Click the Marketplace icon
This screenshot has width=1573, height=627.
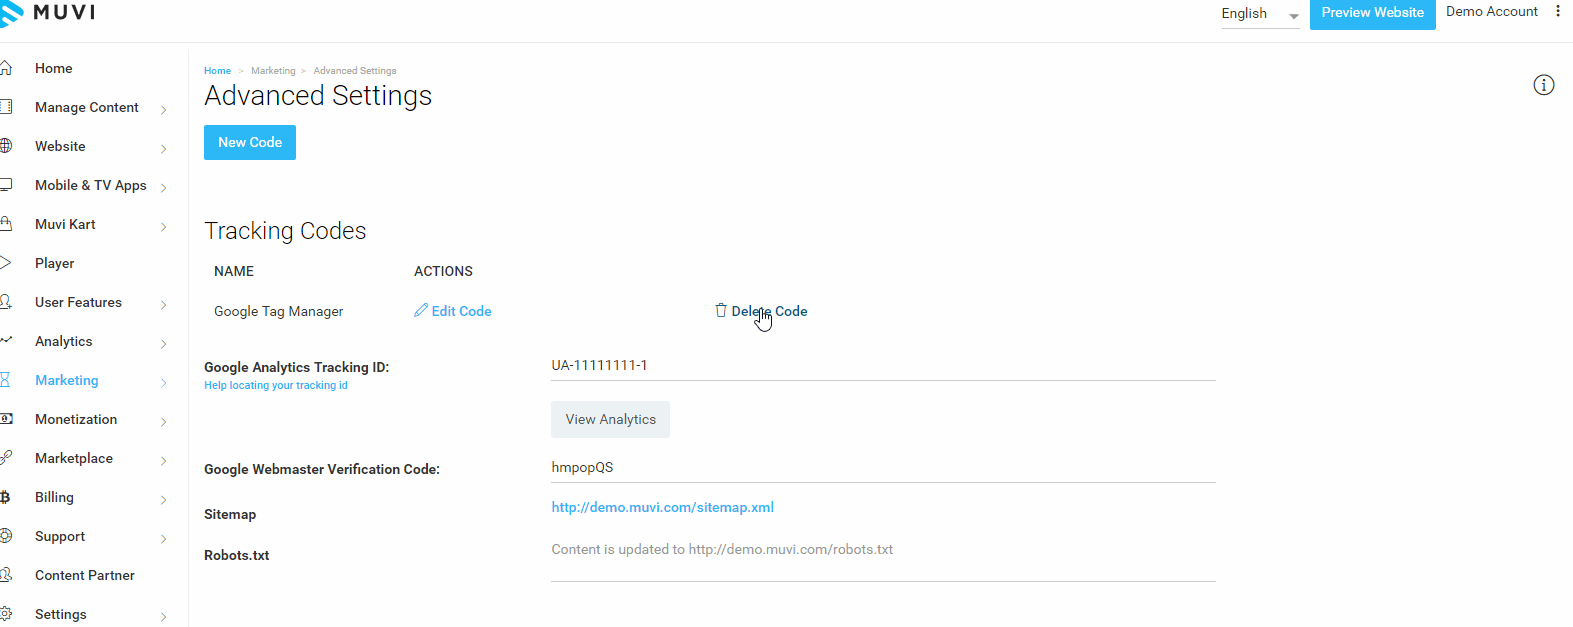[6, 458]
